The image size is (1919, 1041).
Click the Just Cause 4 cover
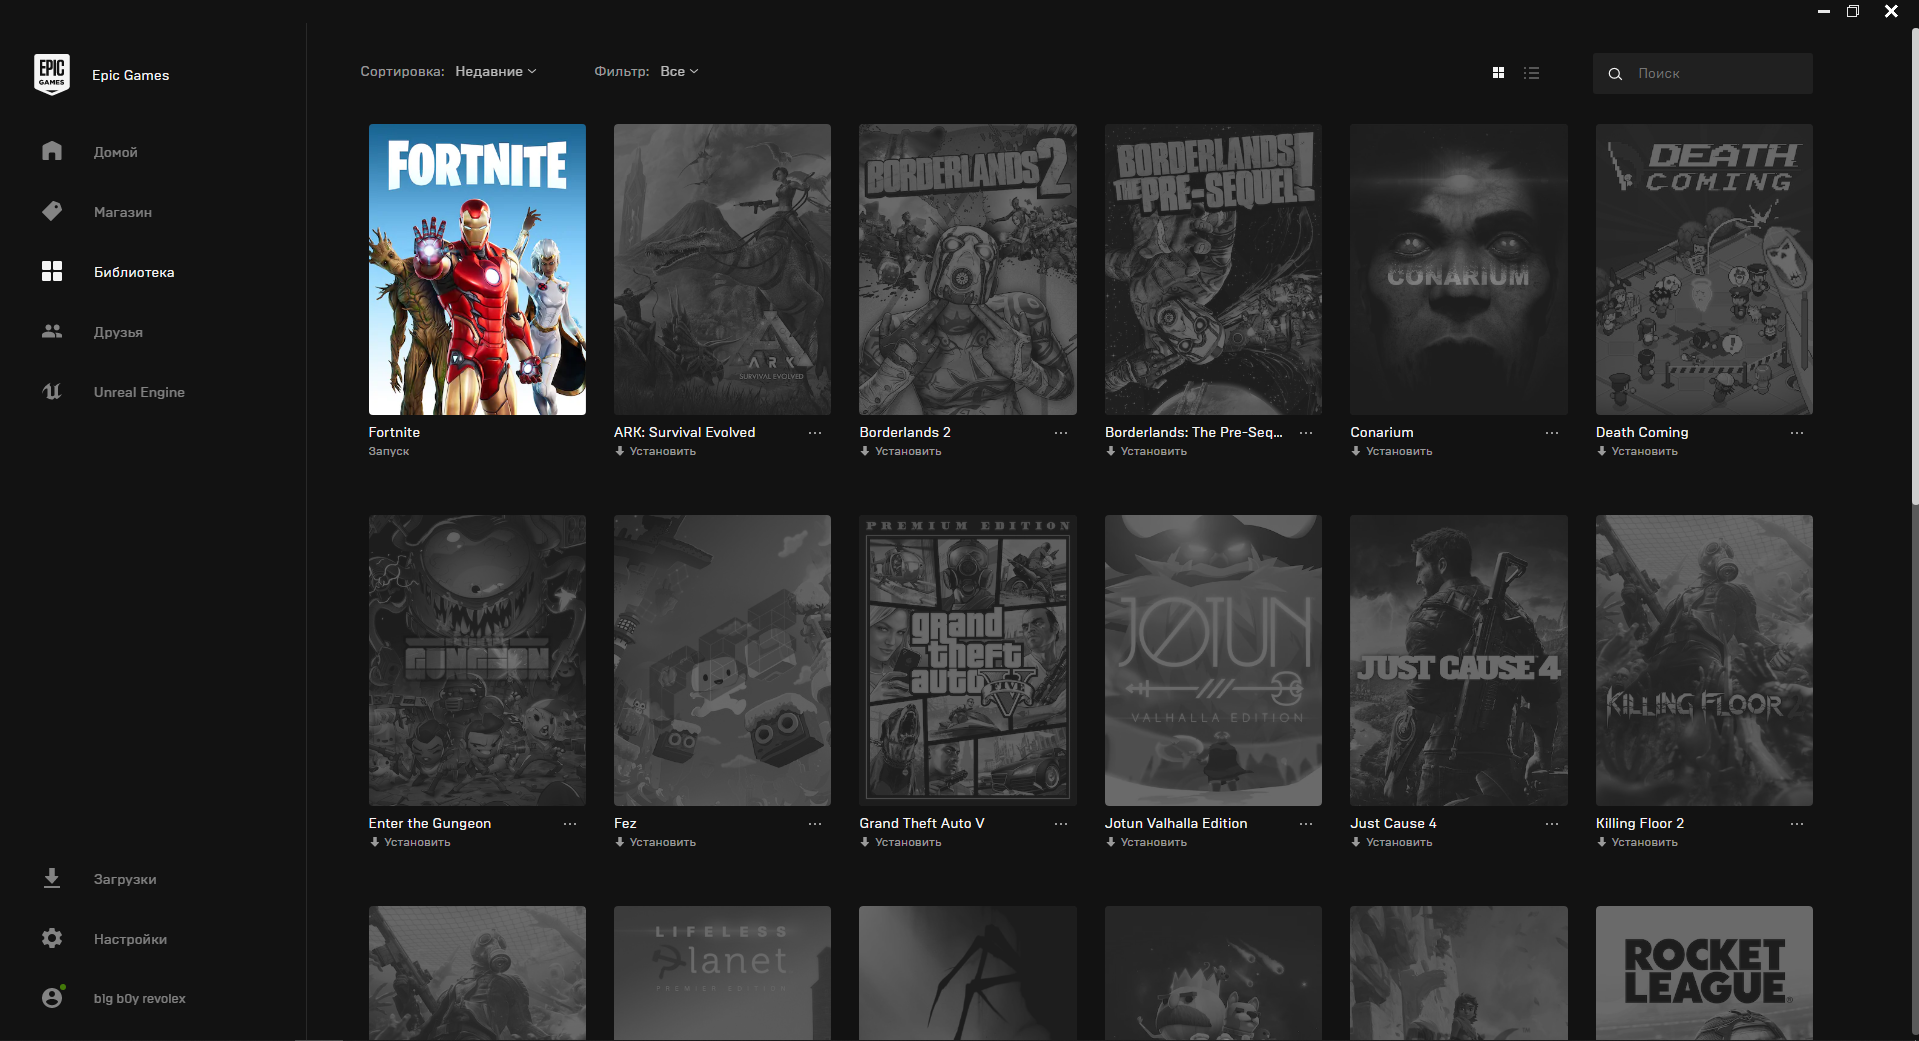pyautogui.click(x=1459, y=660)
